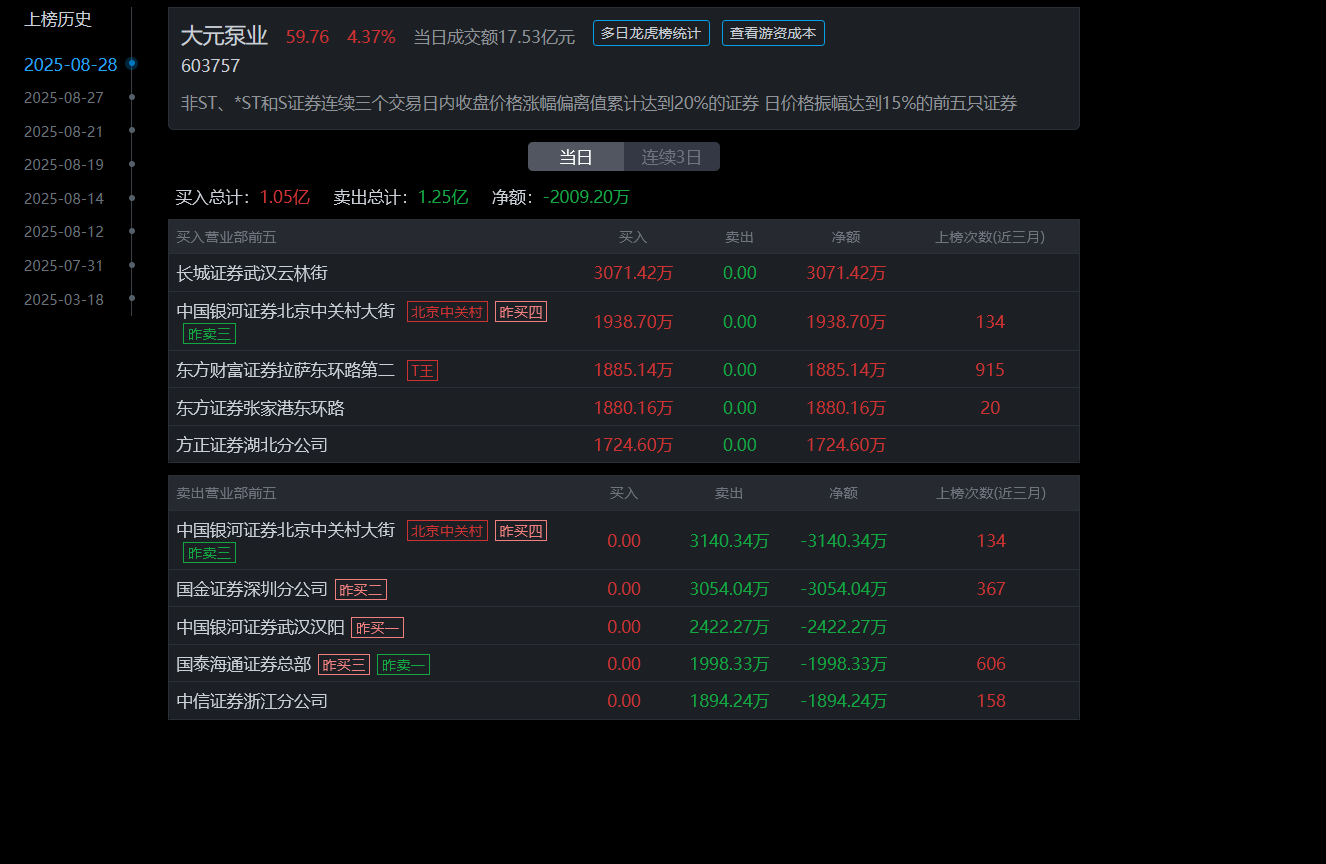The width and height of the screenshot is (1326, 864).
Task: Click the 昨买二 tag on 国金证券
Action: click(x=361, y=590)
